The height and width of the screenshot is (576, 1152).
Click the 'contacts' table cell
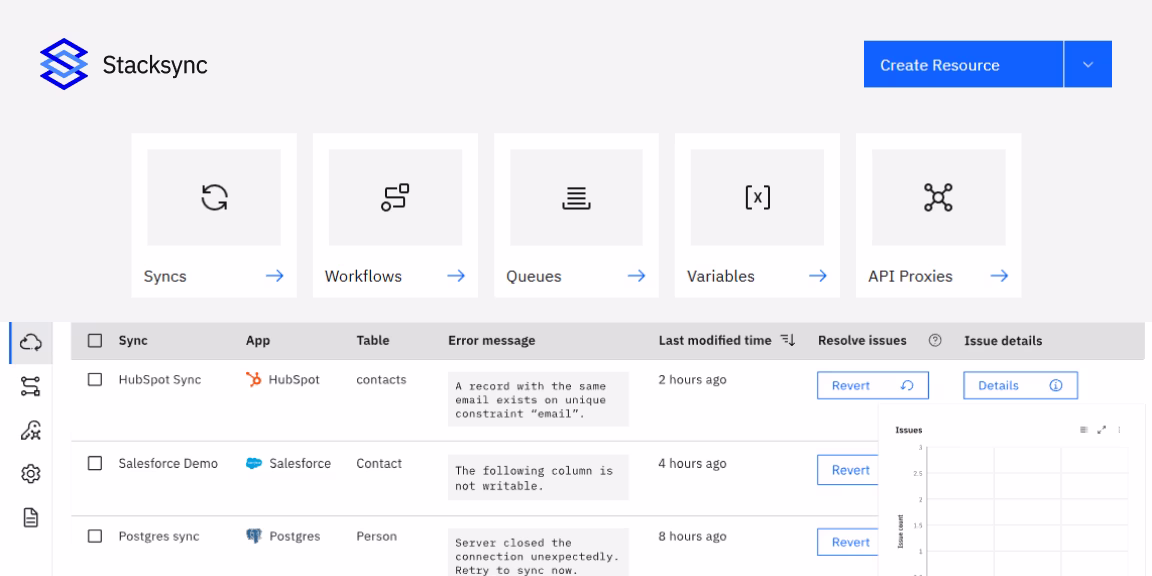381,380
